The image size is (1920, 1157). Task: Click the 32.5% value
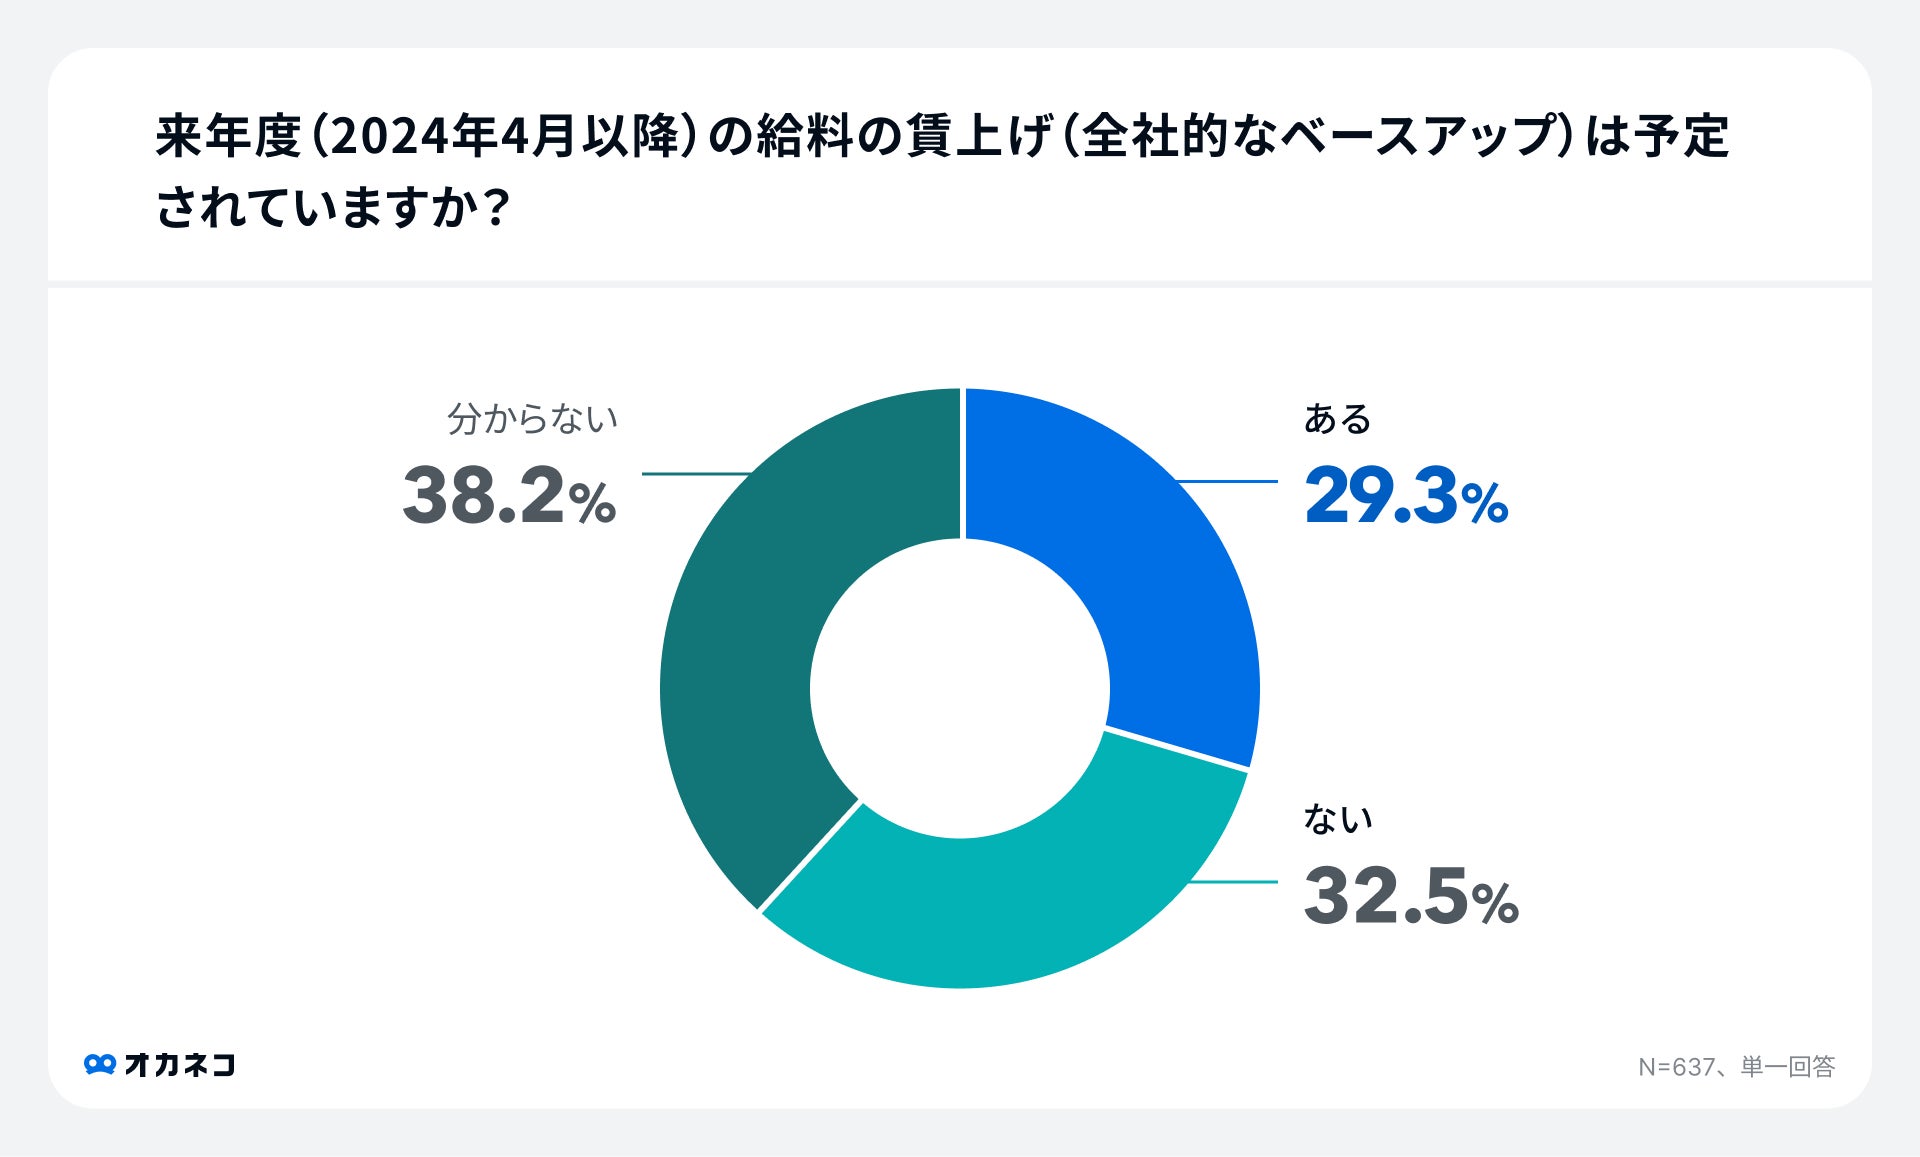pyautogui.click(x=1410, y=897)
